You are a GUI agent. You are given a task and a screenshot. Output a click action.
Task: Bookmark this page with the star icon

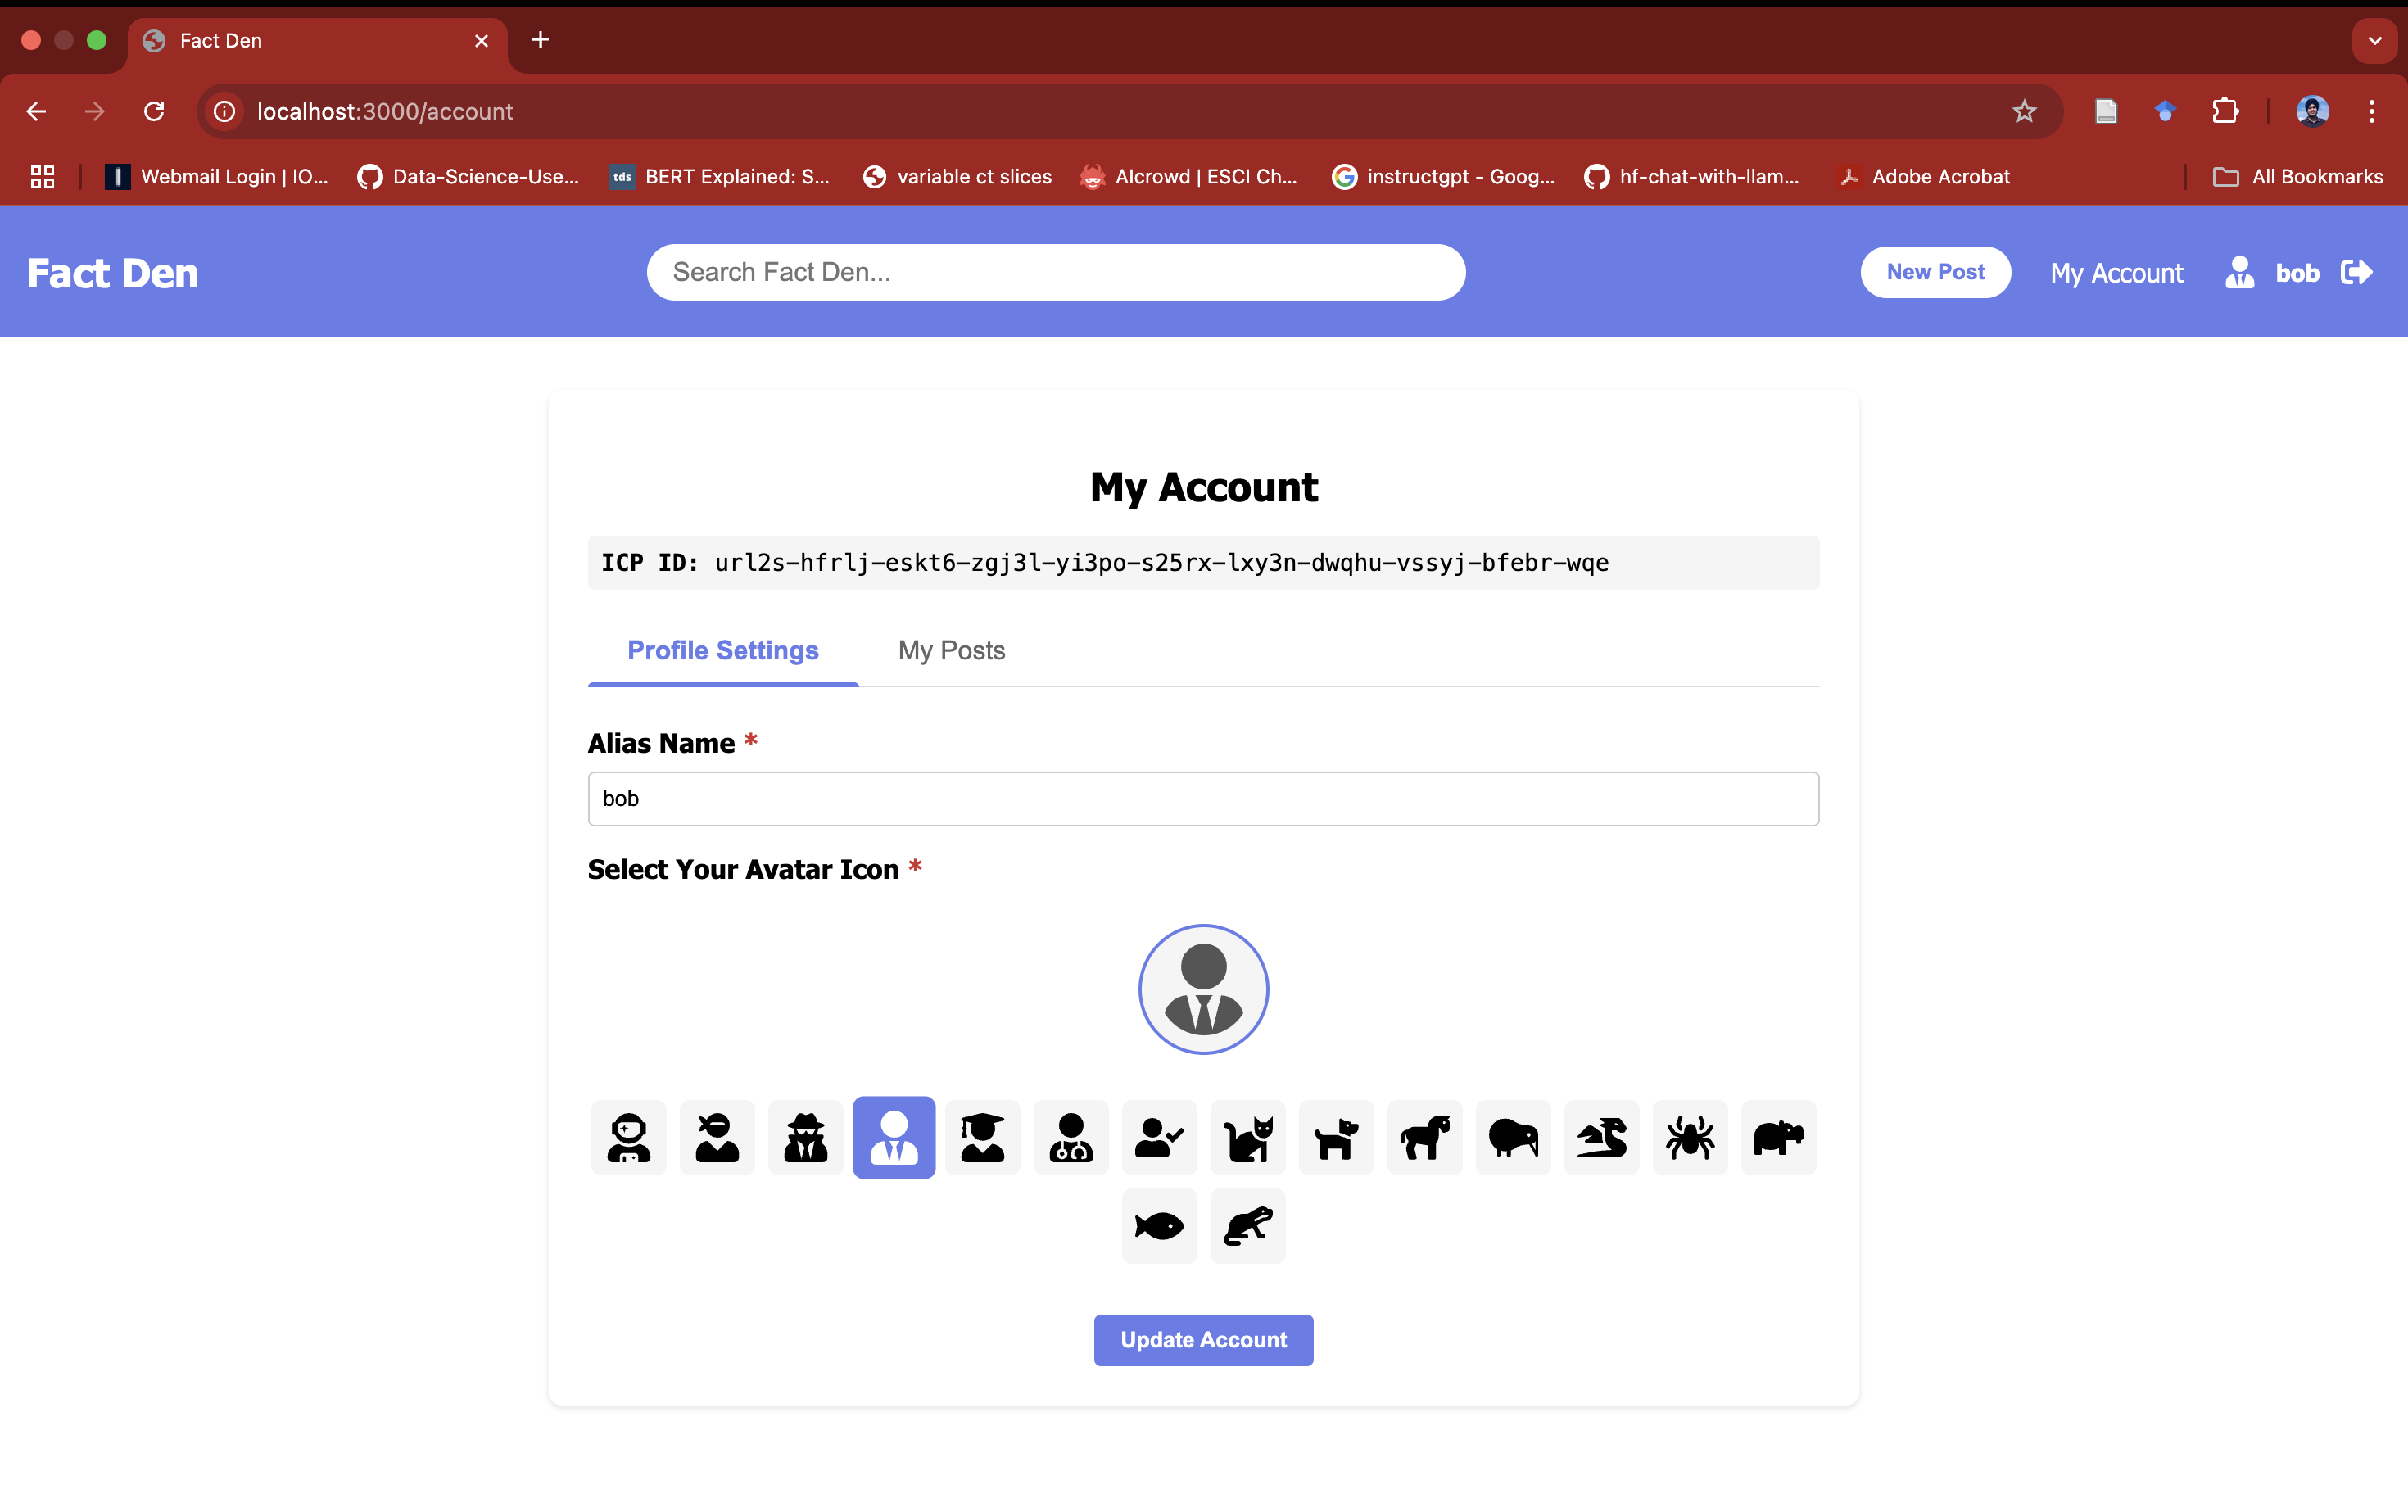[2023, 111]
